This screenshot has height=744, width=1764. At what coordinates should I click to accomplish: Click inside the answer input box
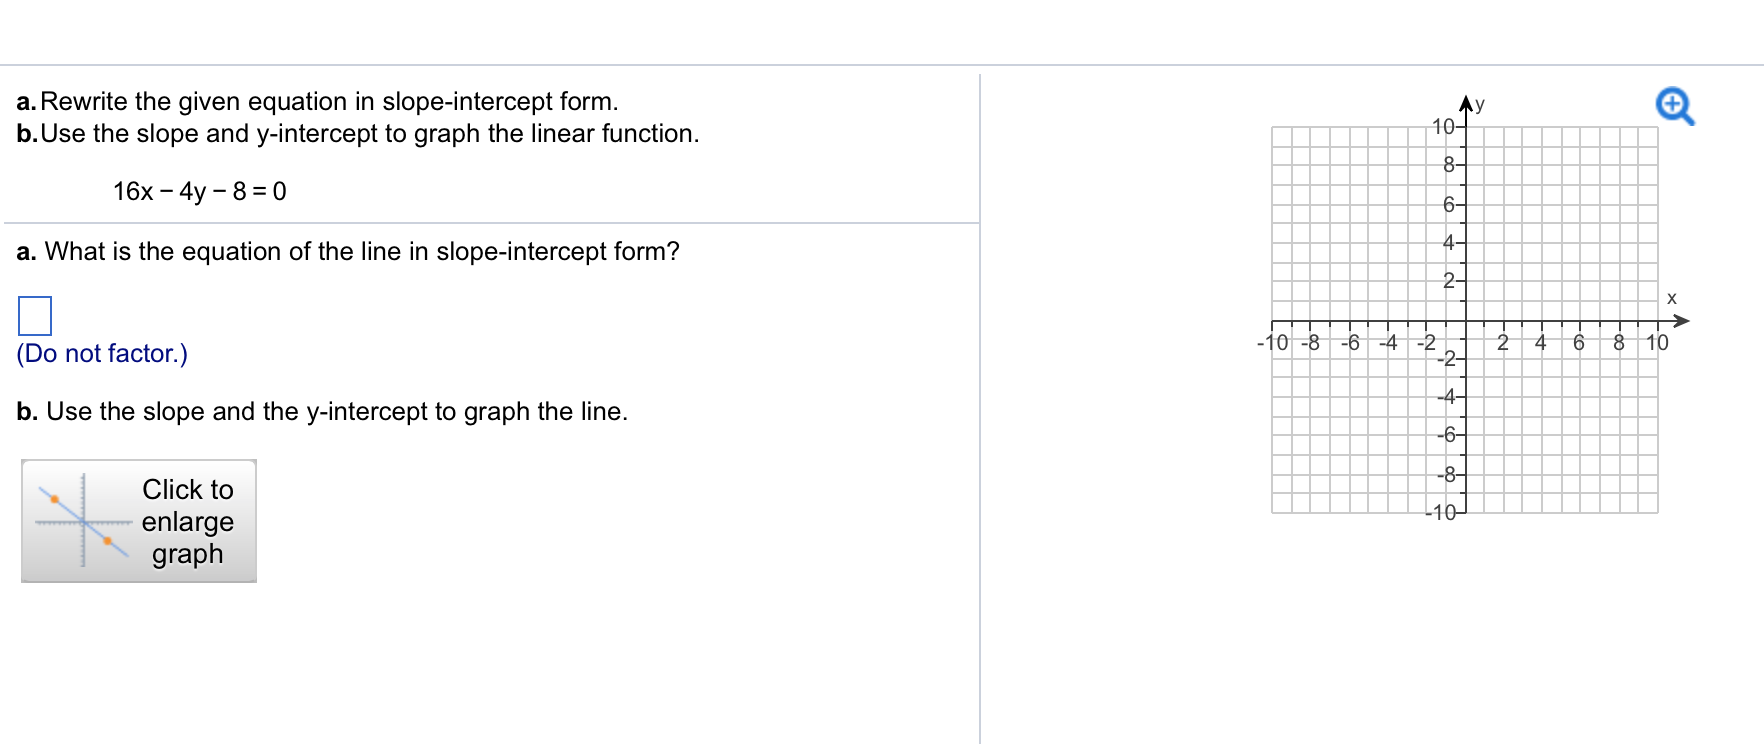[35, 315]
